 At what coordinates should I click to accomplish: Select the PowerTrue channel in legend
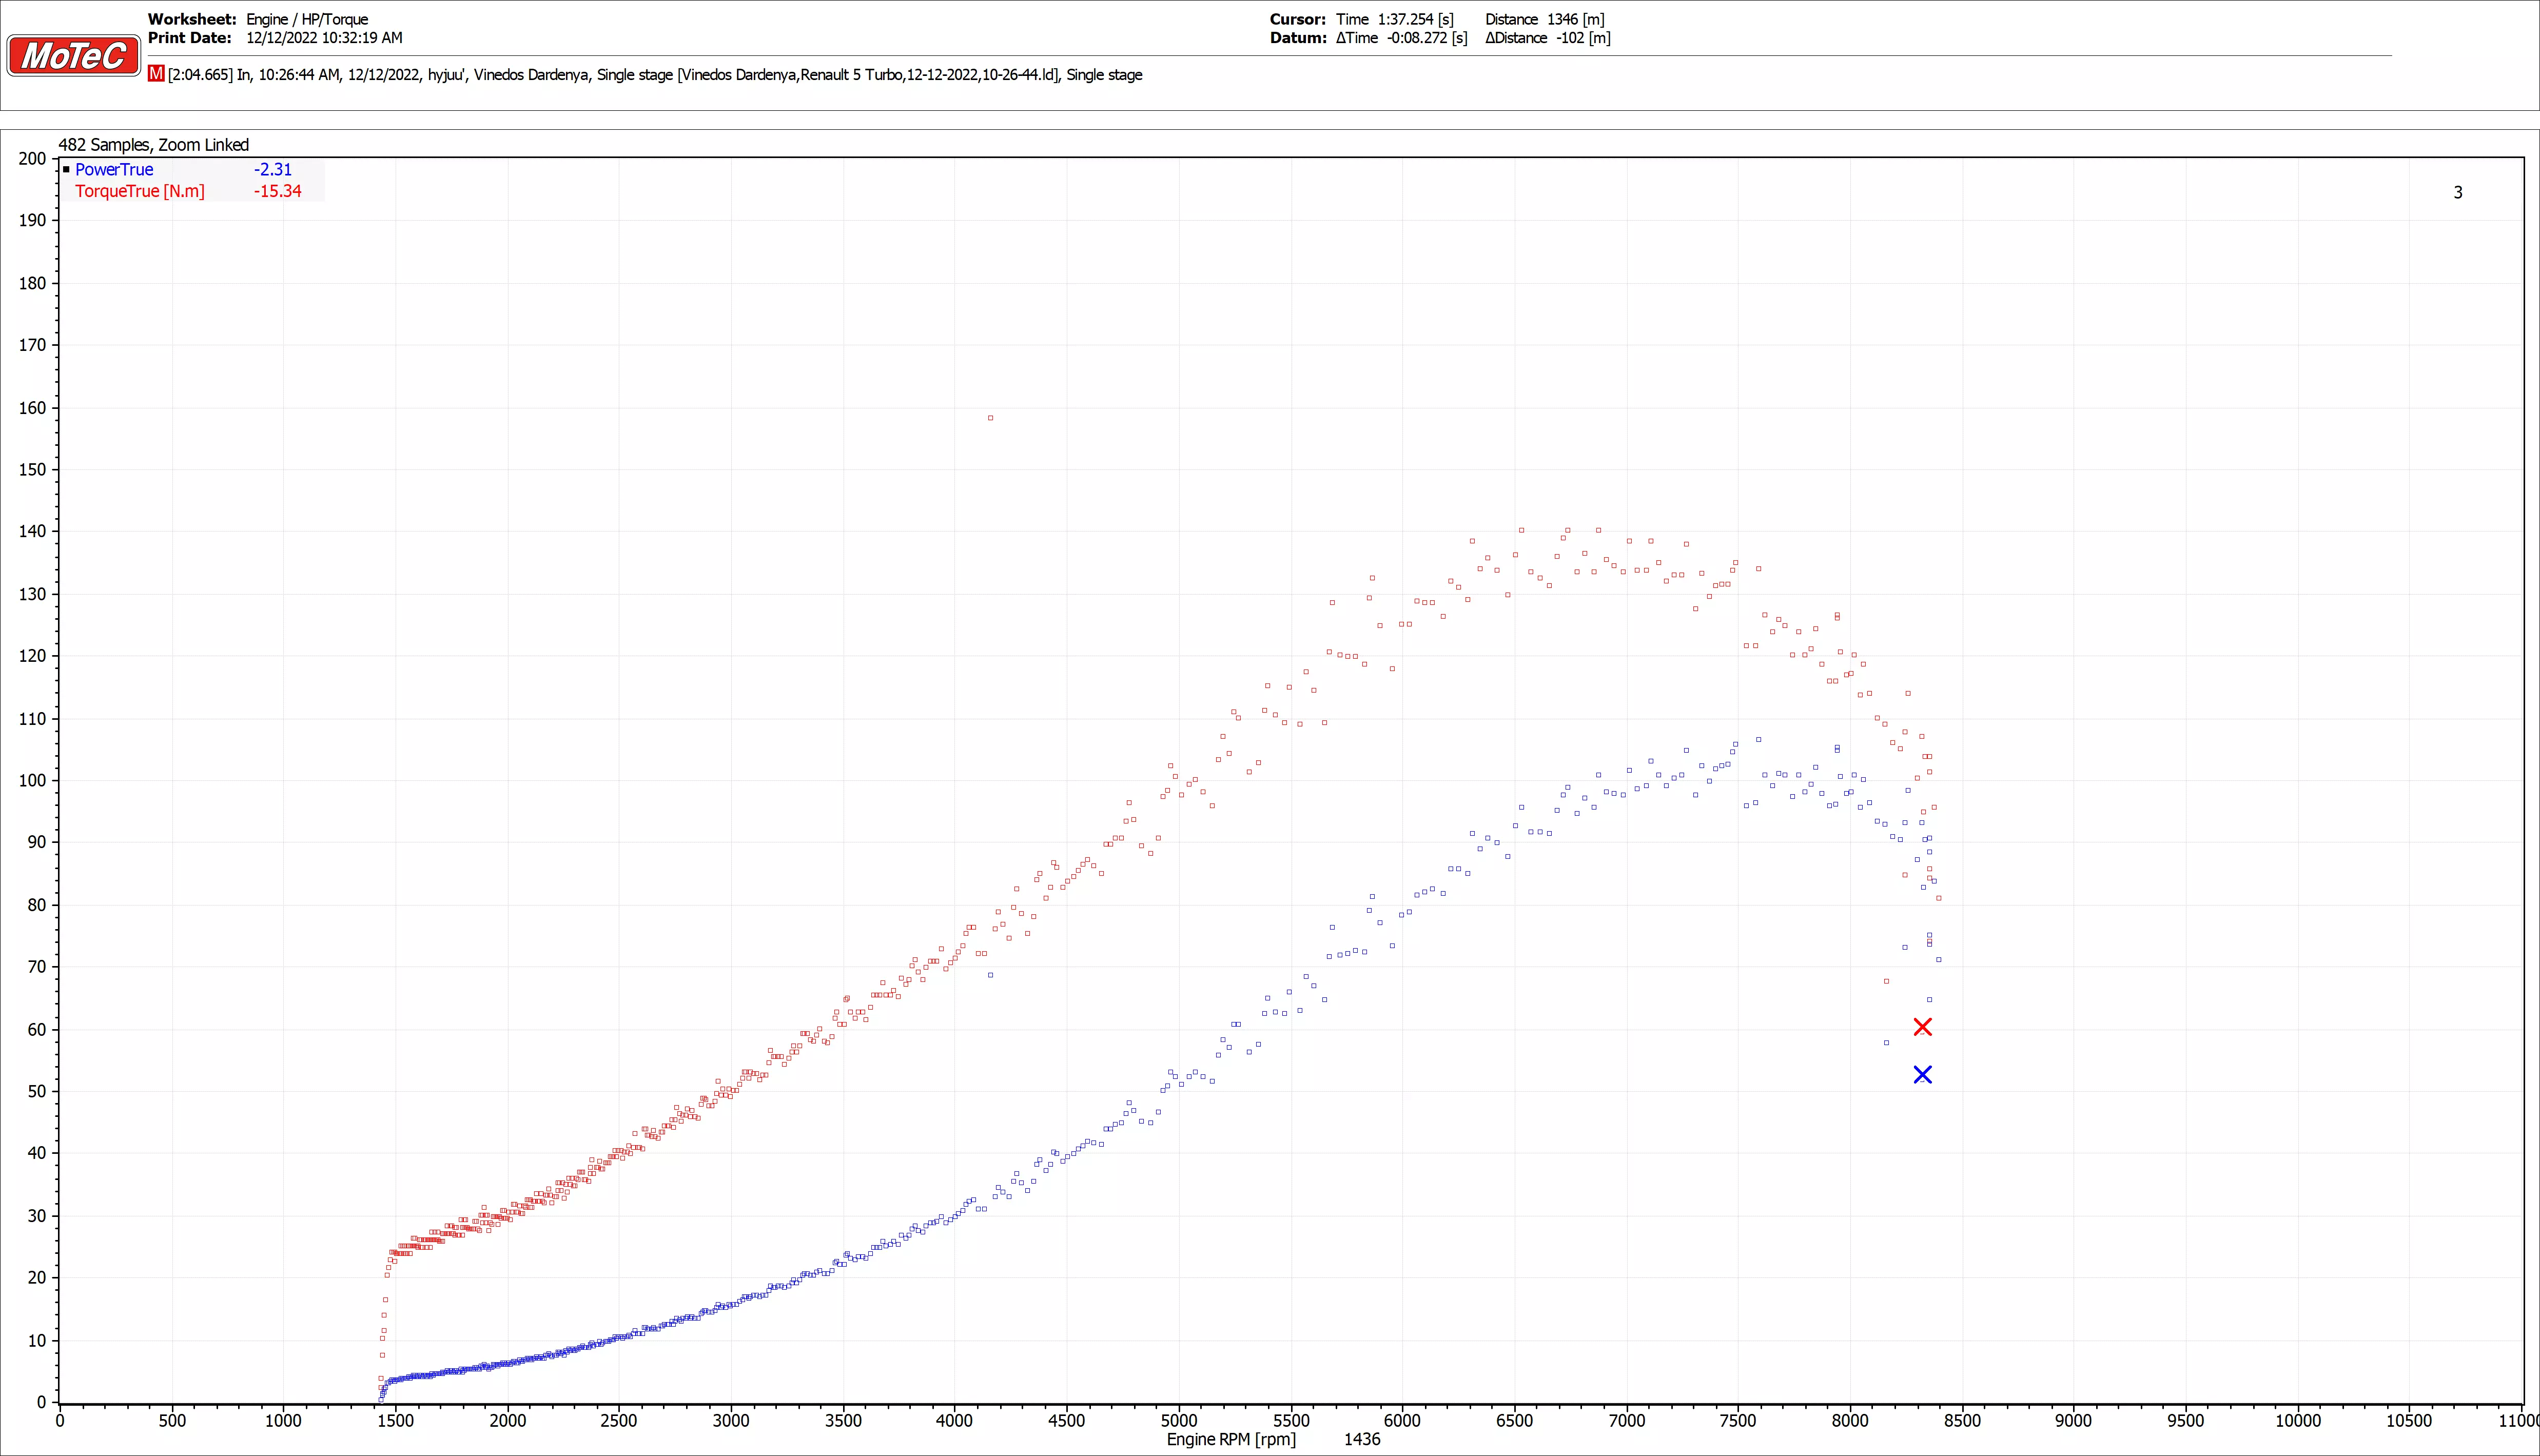click(x=114, y=170)
